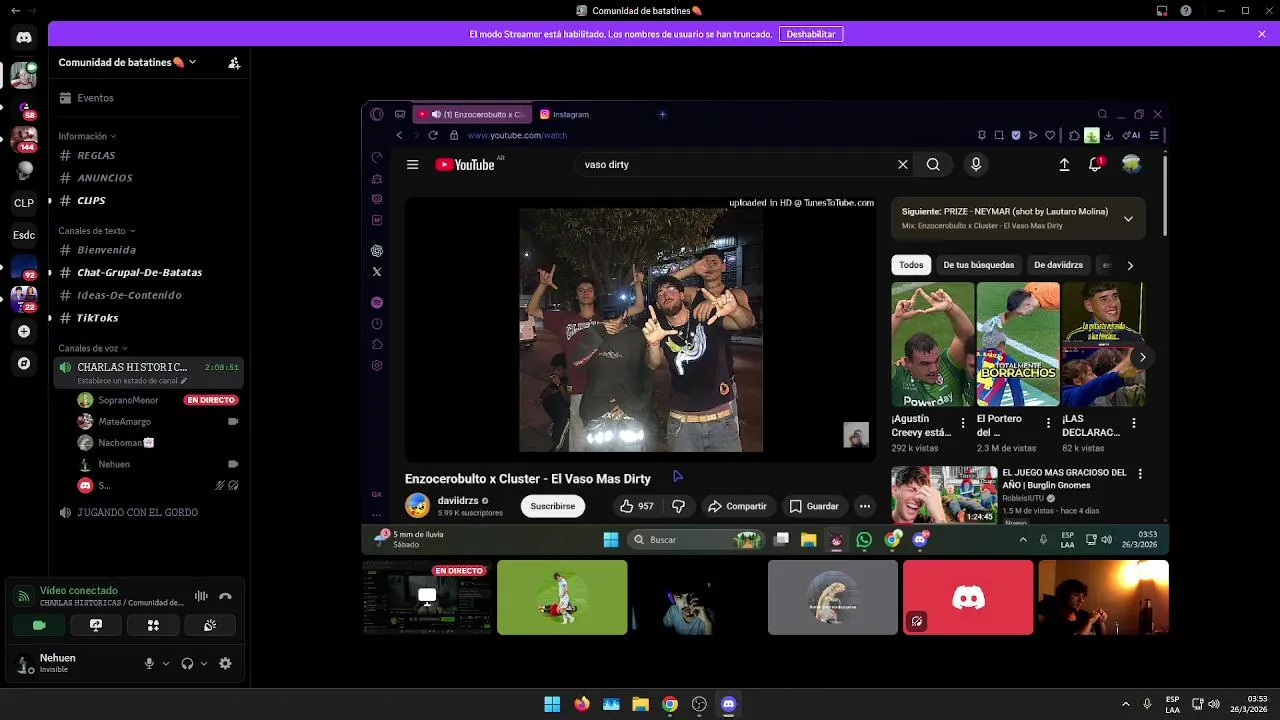Open the SopranoMenor live stream entry
The image size is (1280, 720).
(x=157, y=400)
